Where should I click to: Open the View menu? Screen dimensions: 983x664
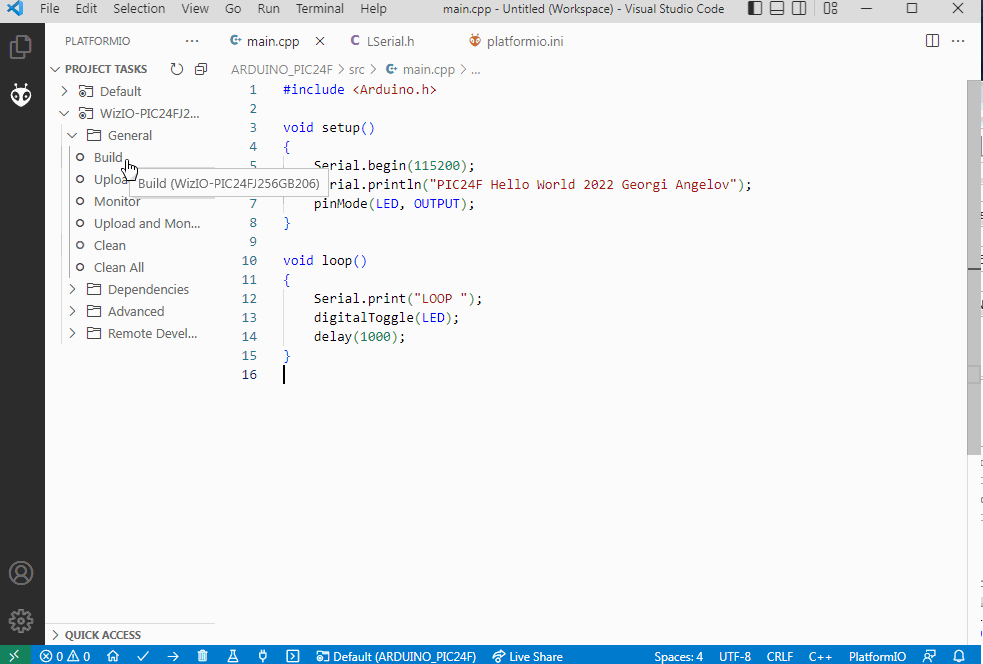(195, 9)
